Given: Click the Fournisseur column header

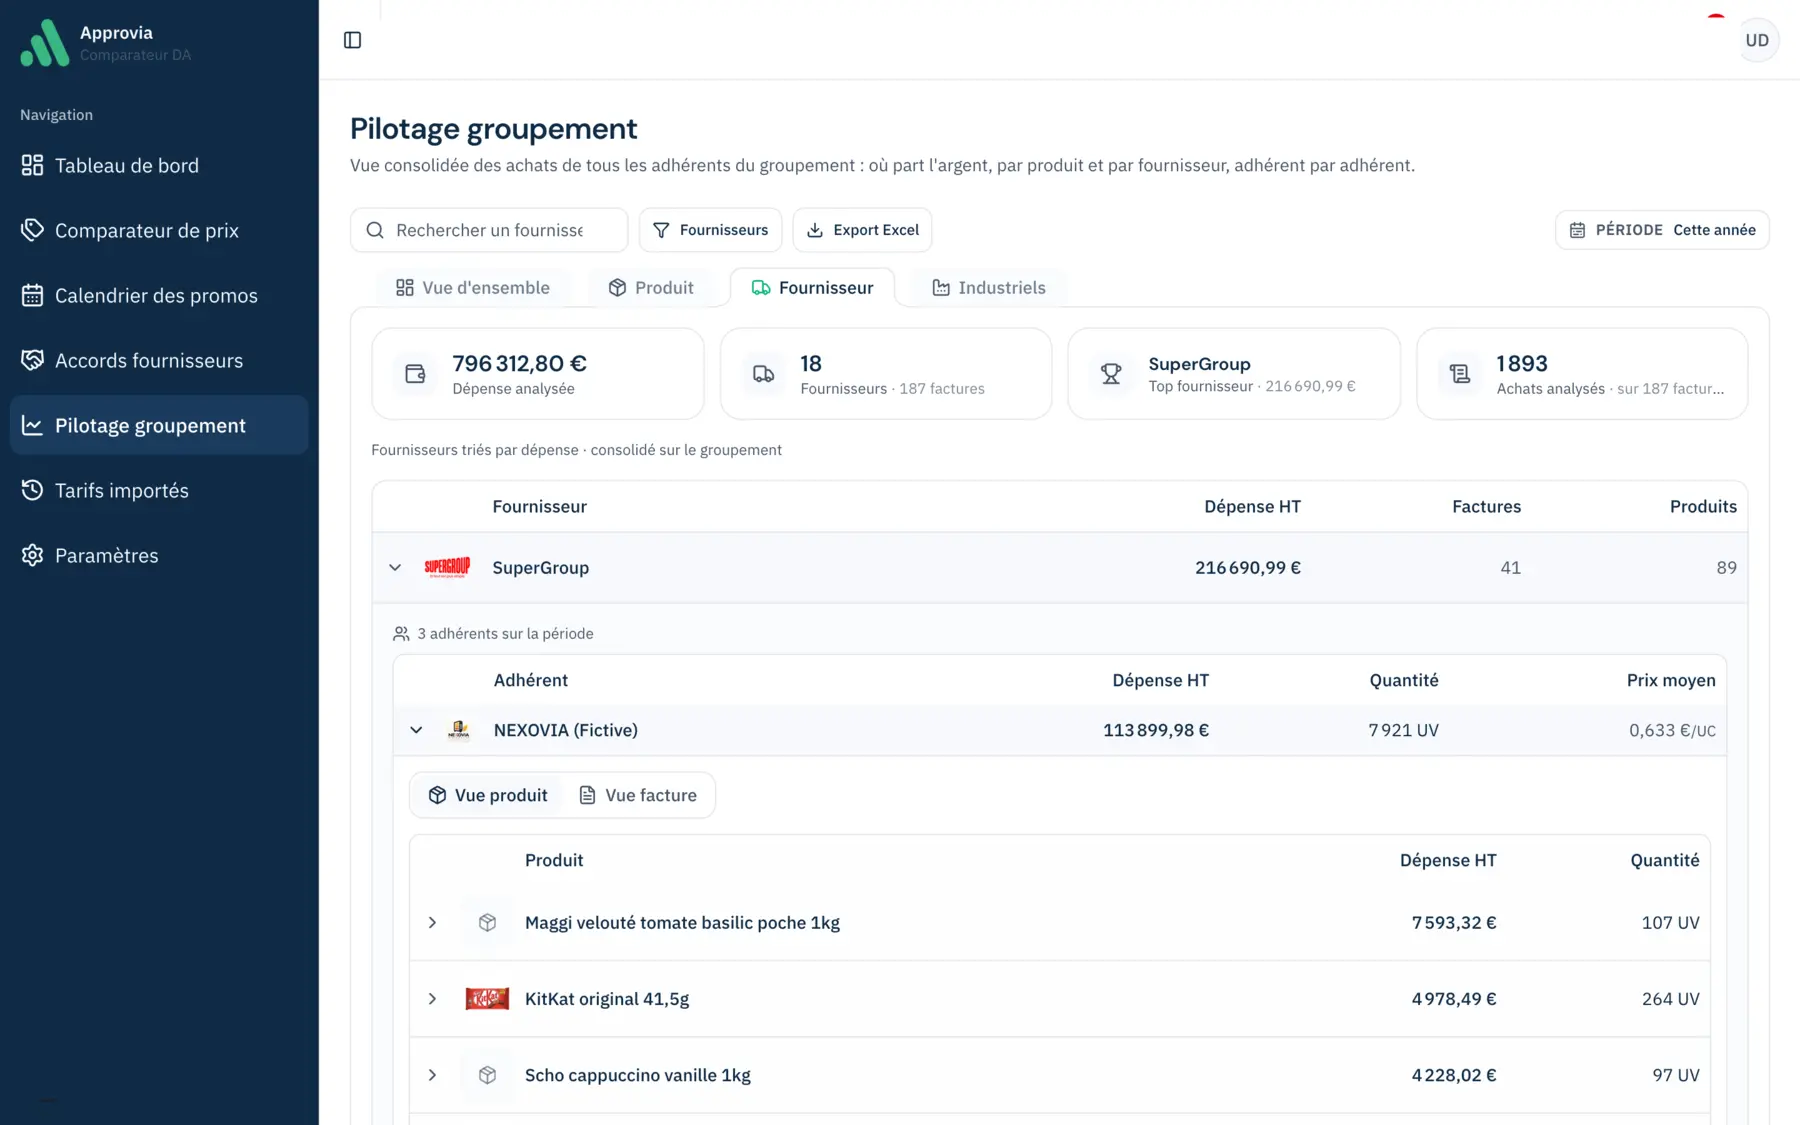Looking at the screenshot, I should [x=539, y=506].
